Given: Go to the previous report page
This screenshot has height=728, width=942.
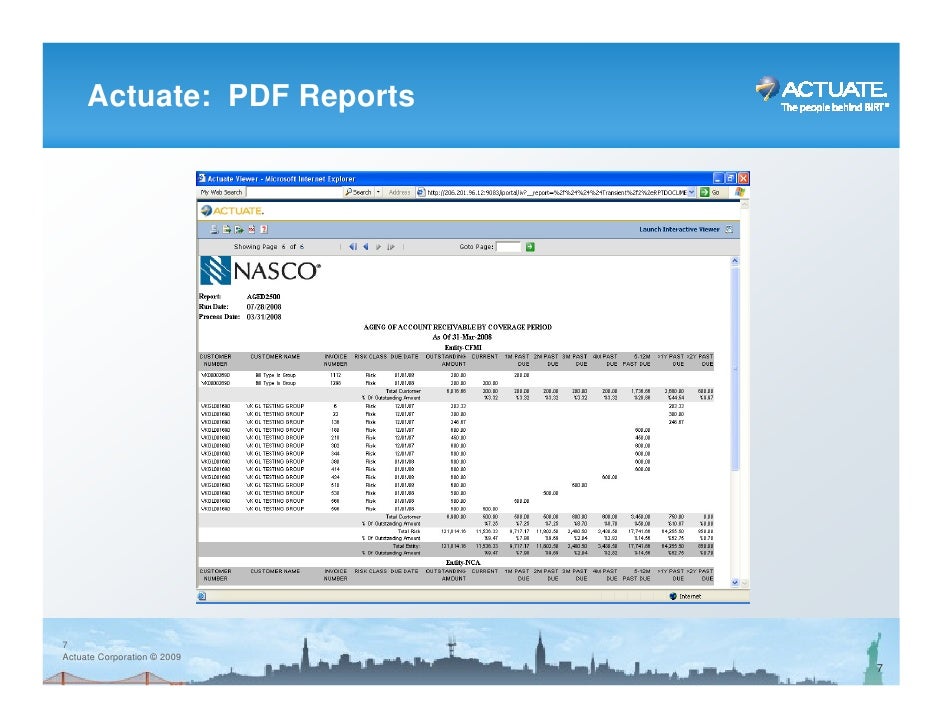Looking at the screenshot, I should point(365,247).
